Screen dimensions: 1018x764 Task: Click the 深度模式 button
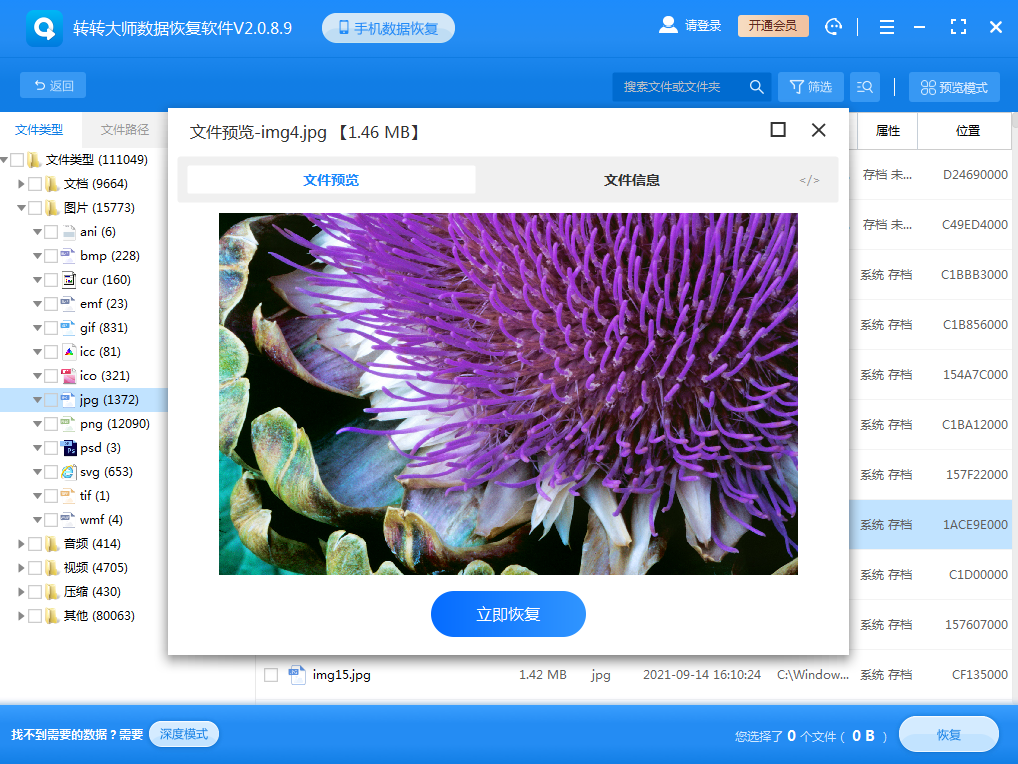[183, 734]
